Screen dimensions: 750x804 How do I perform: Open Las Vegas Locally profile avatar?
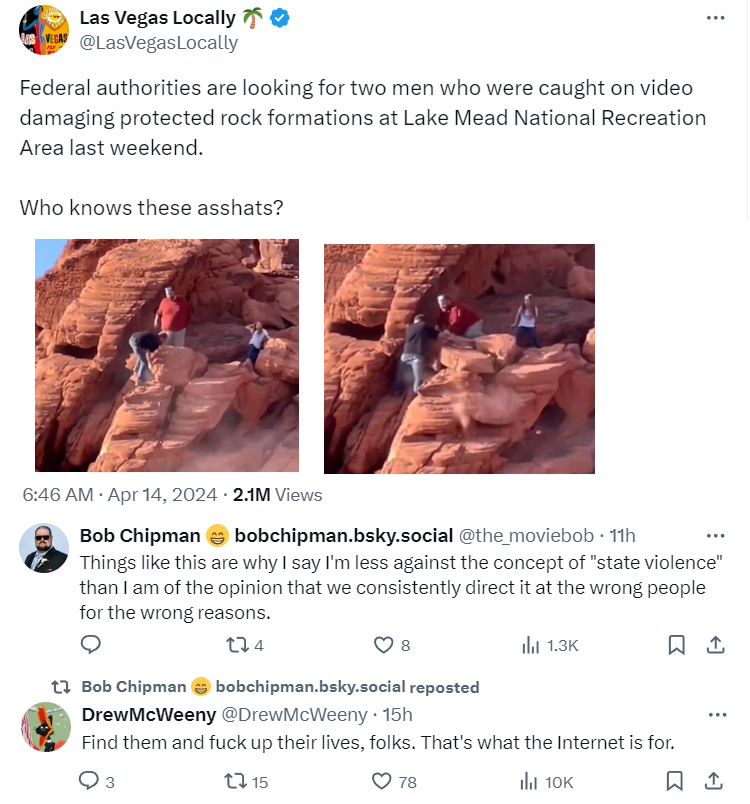point(43,30)
